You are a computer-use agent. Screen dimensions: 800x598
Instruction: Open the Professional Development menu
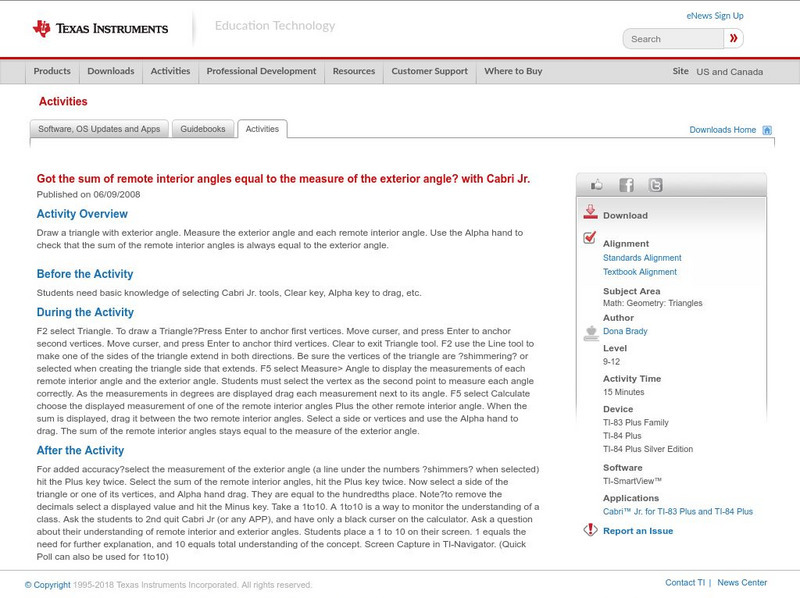[261, 71]
